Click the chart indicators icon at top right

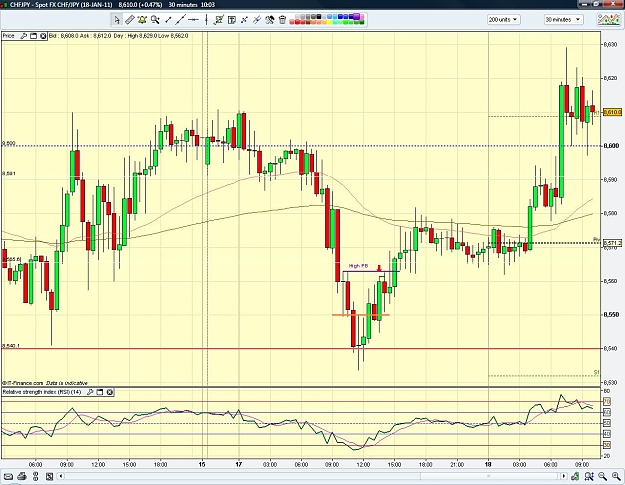point(609,19)
